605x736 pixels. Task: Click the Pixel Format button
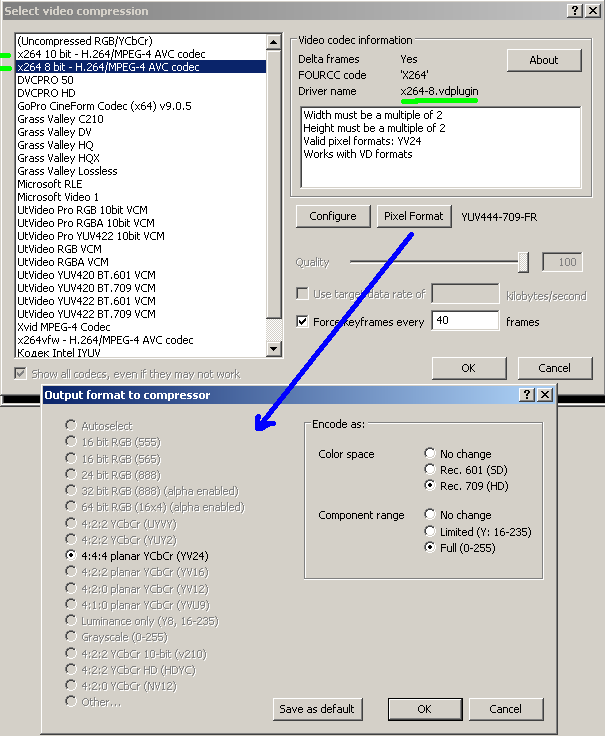click(414, 216)
